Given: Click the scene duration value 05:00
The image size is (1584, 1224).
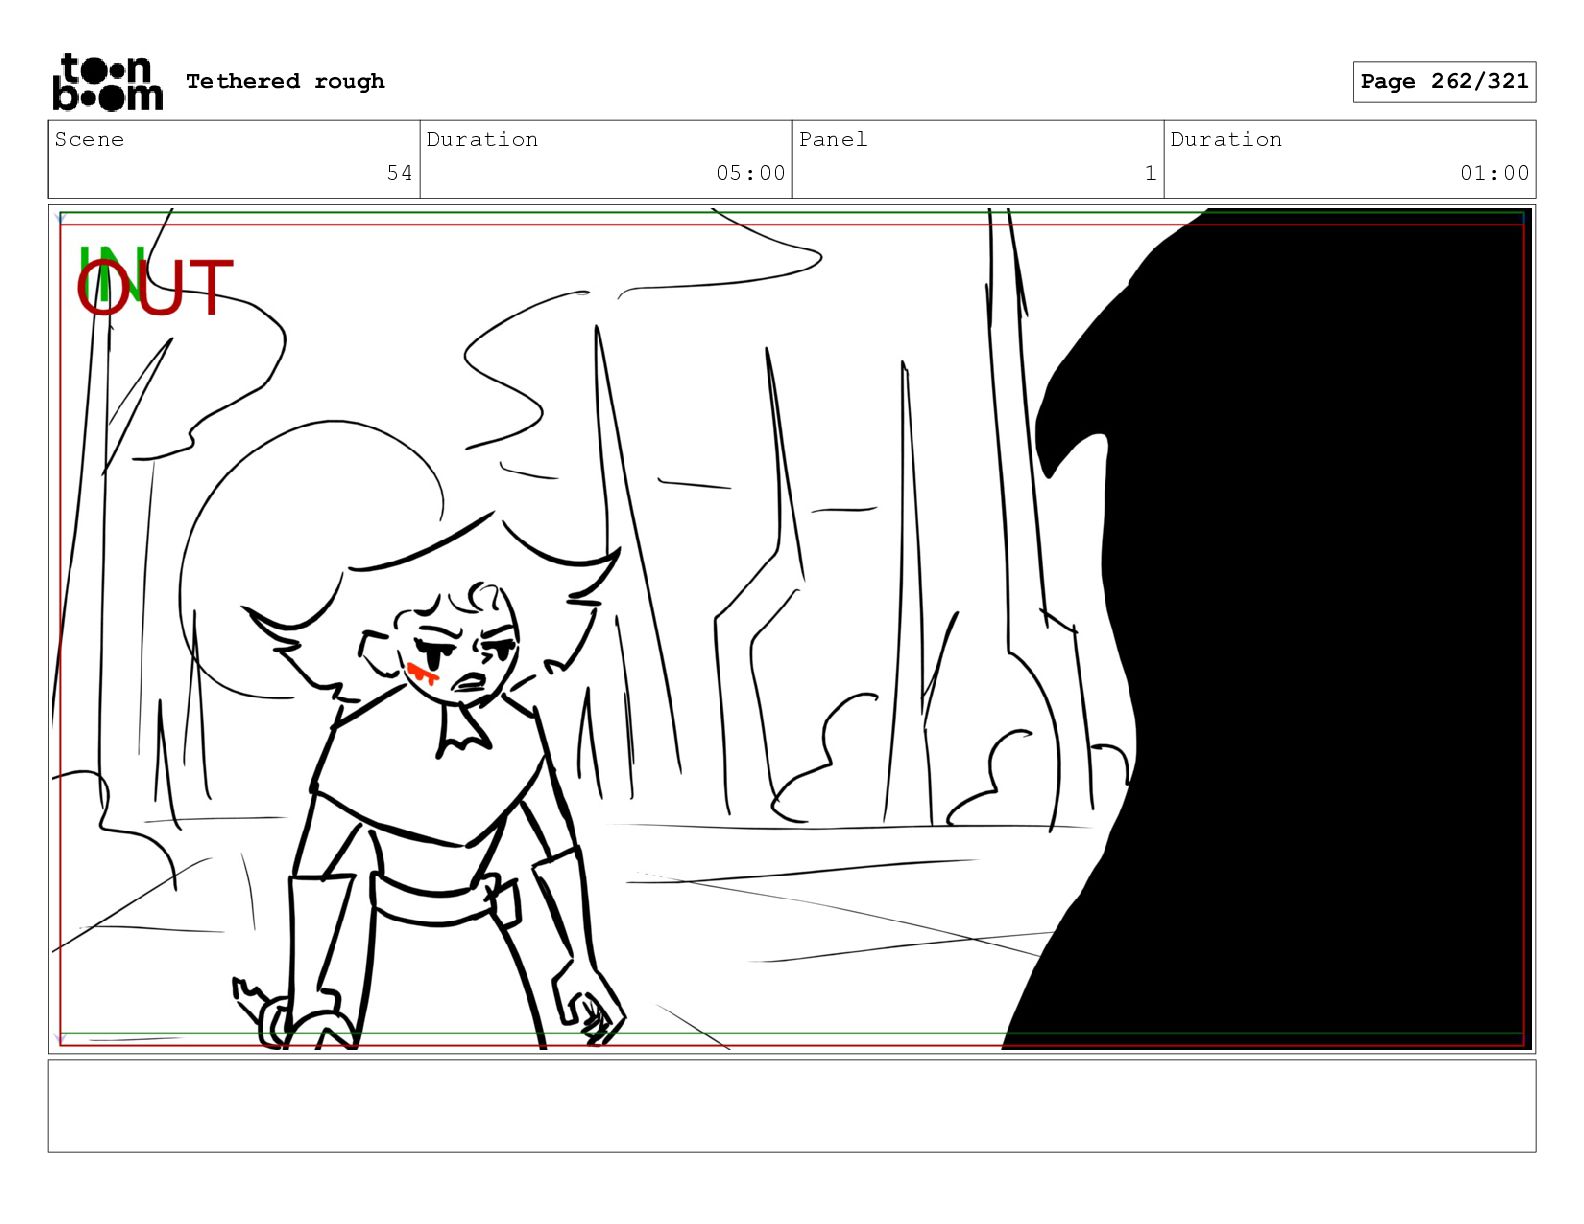Looking at the screenshot, I should pyautogui.click(x=750, y=173).
